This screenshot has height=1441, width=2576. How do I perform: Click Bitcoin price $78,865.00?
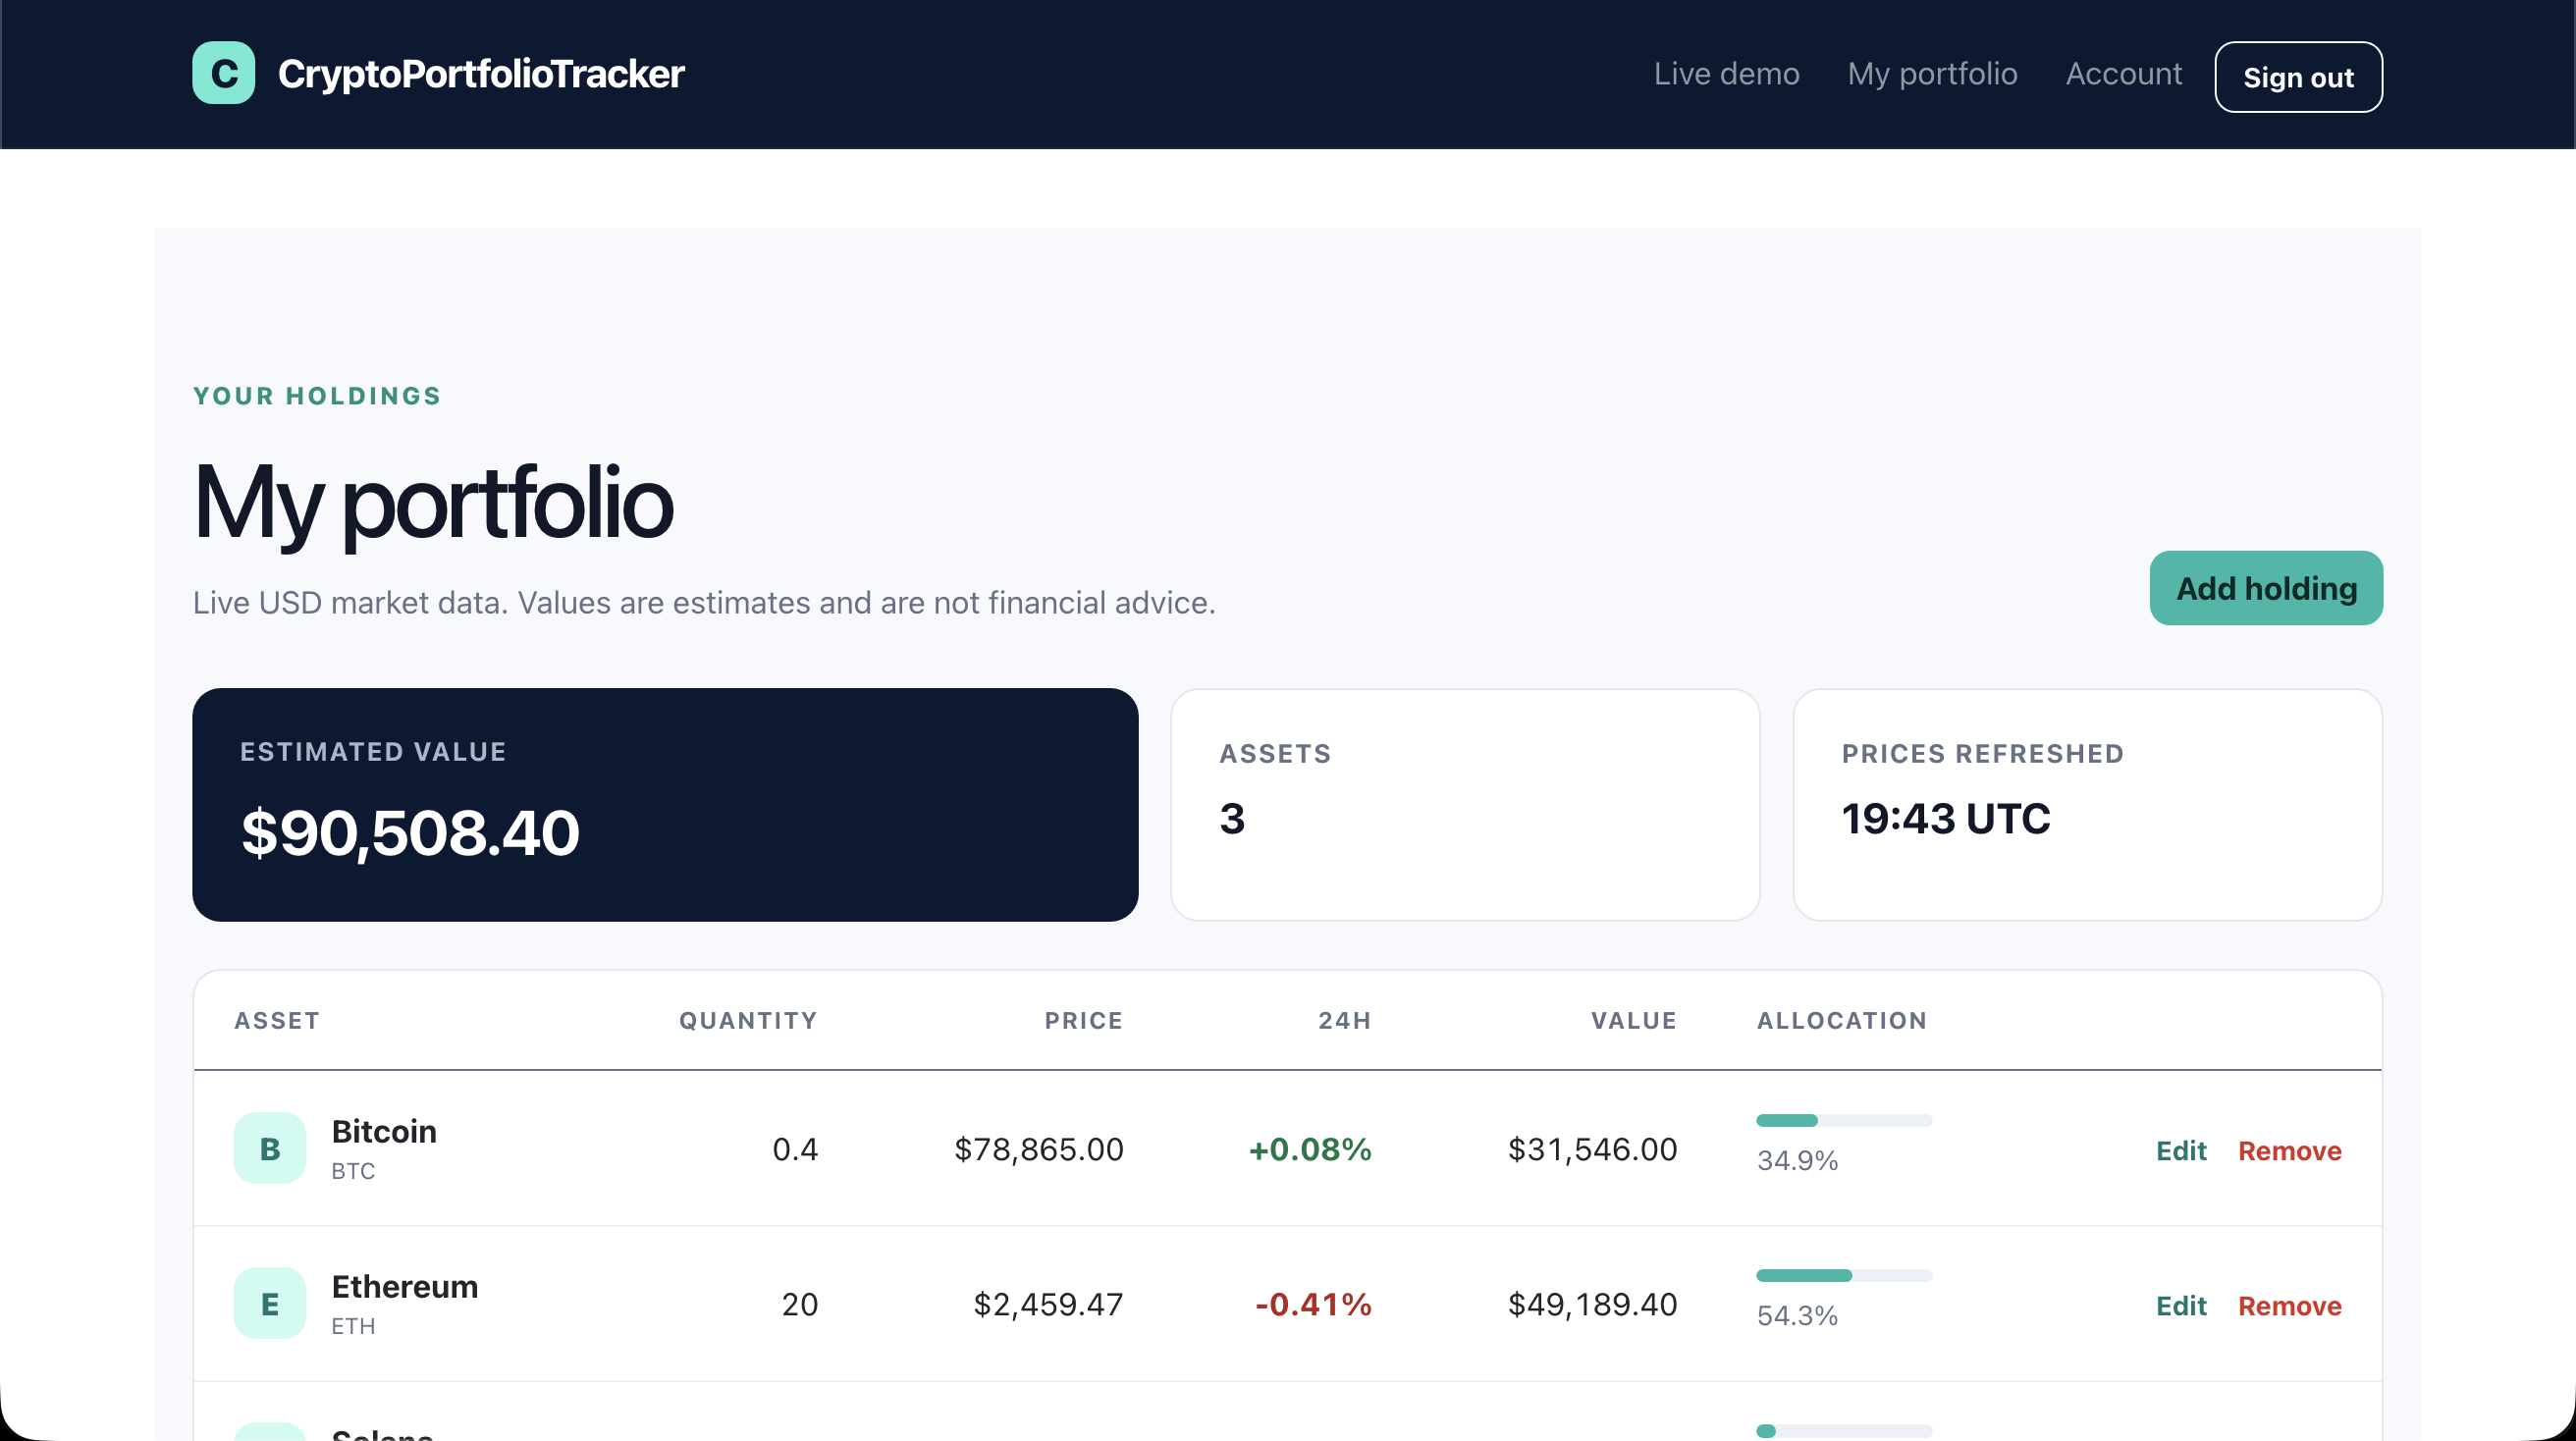coord(1039,1149)
